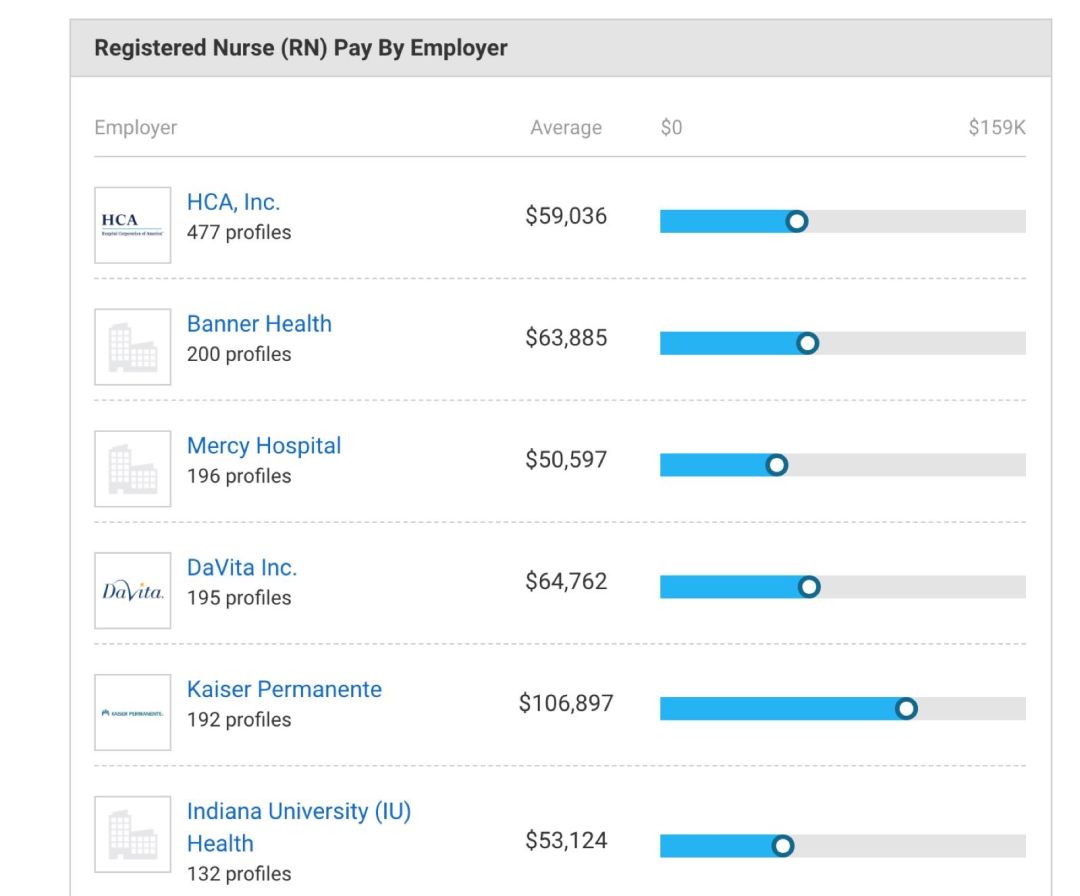Click the 132 profiles text
1080x896 pixels.
(x=239, y=874)
